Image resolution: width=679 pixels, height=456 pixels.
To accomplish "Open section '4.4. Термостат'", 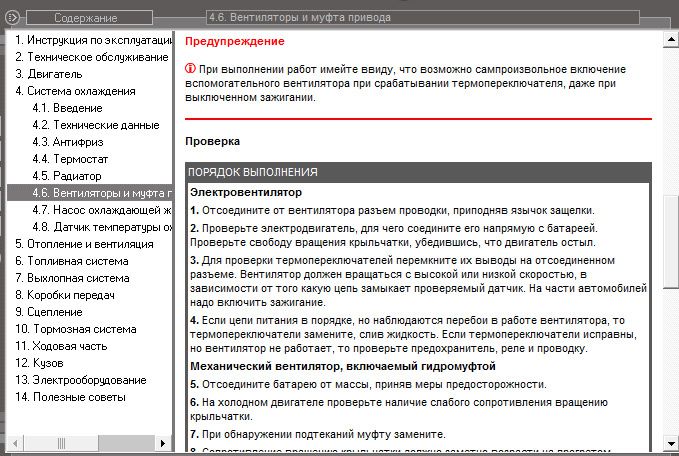I will tap(70, 159).
